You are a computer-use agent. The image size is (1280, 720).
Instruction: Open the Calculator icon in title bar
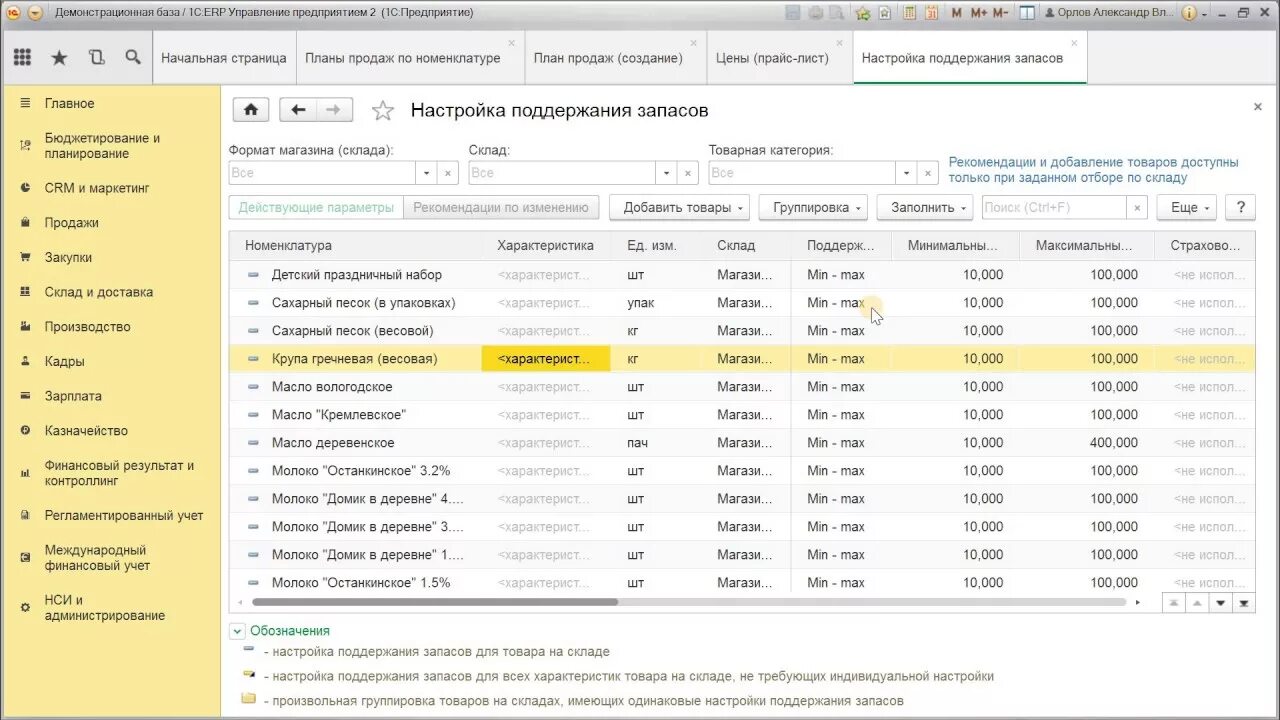910,13
